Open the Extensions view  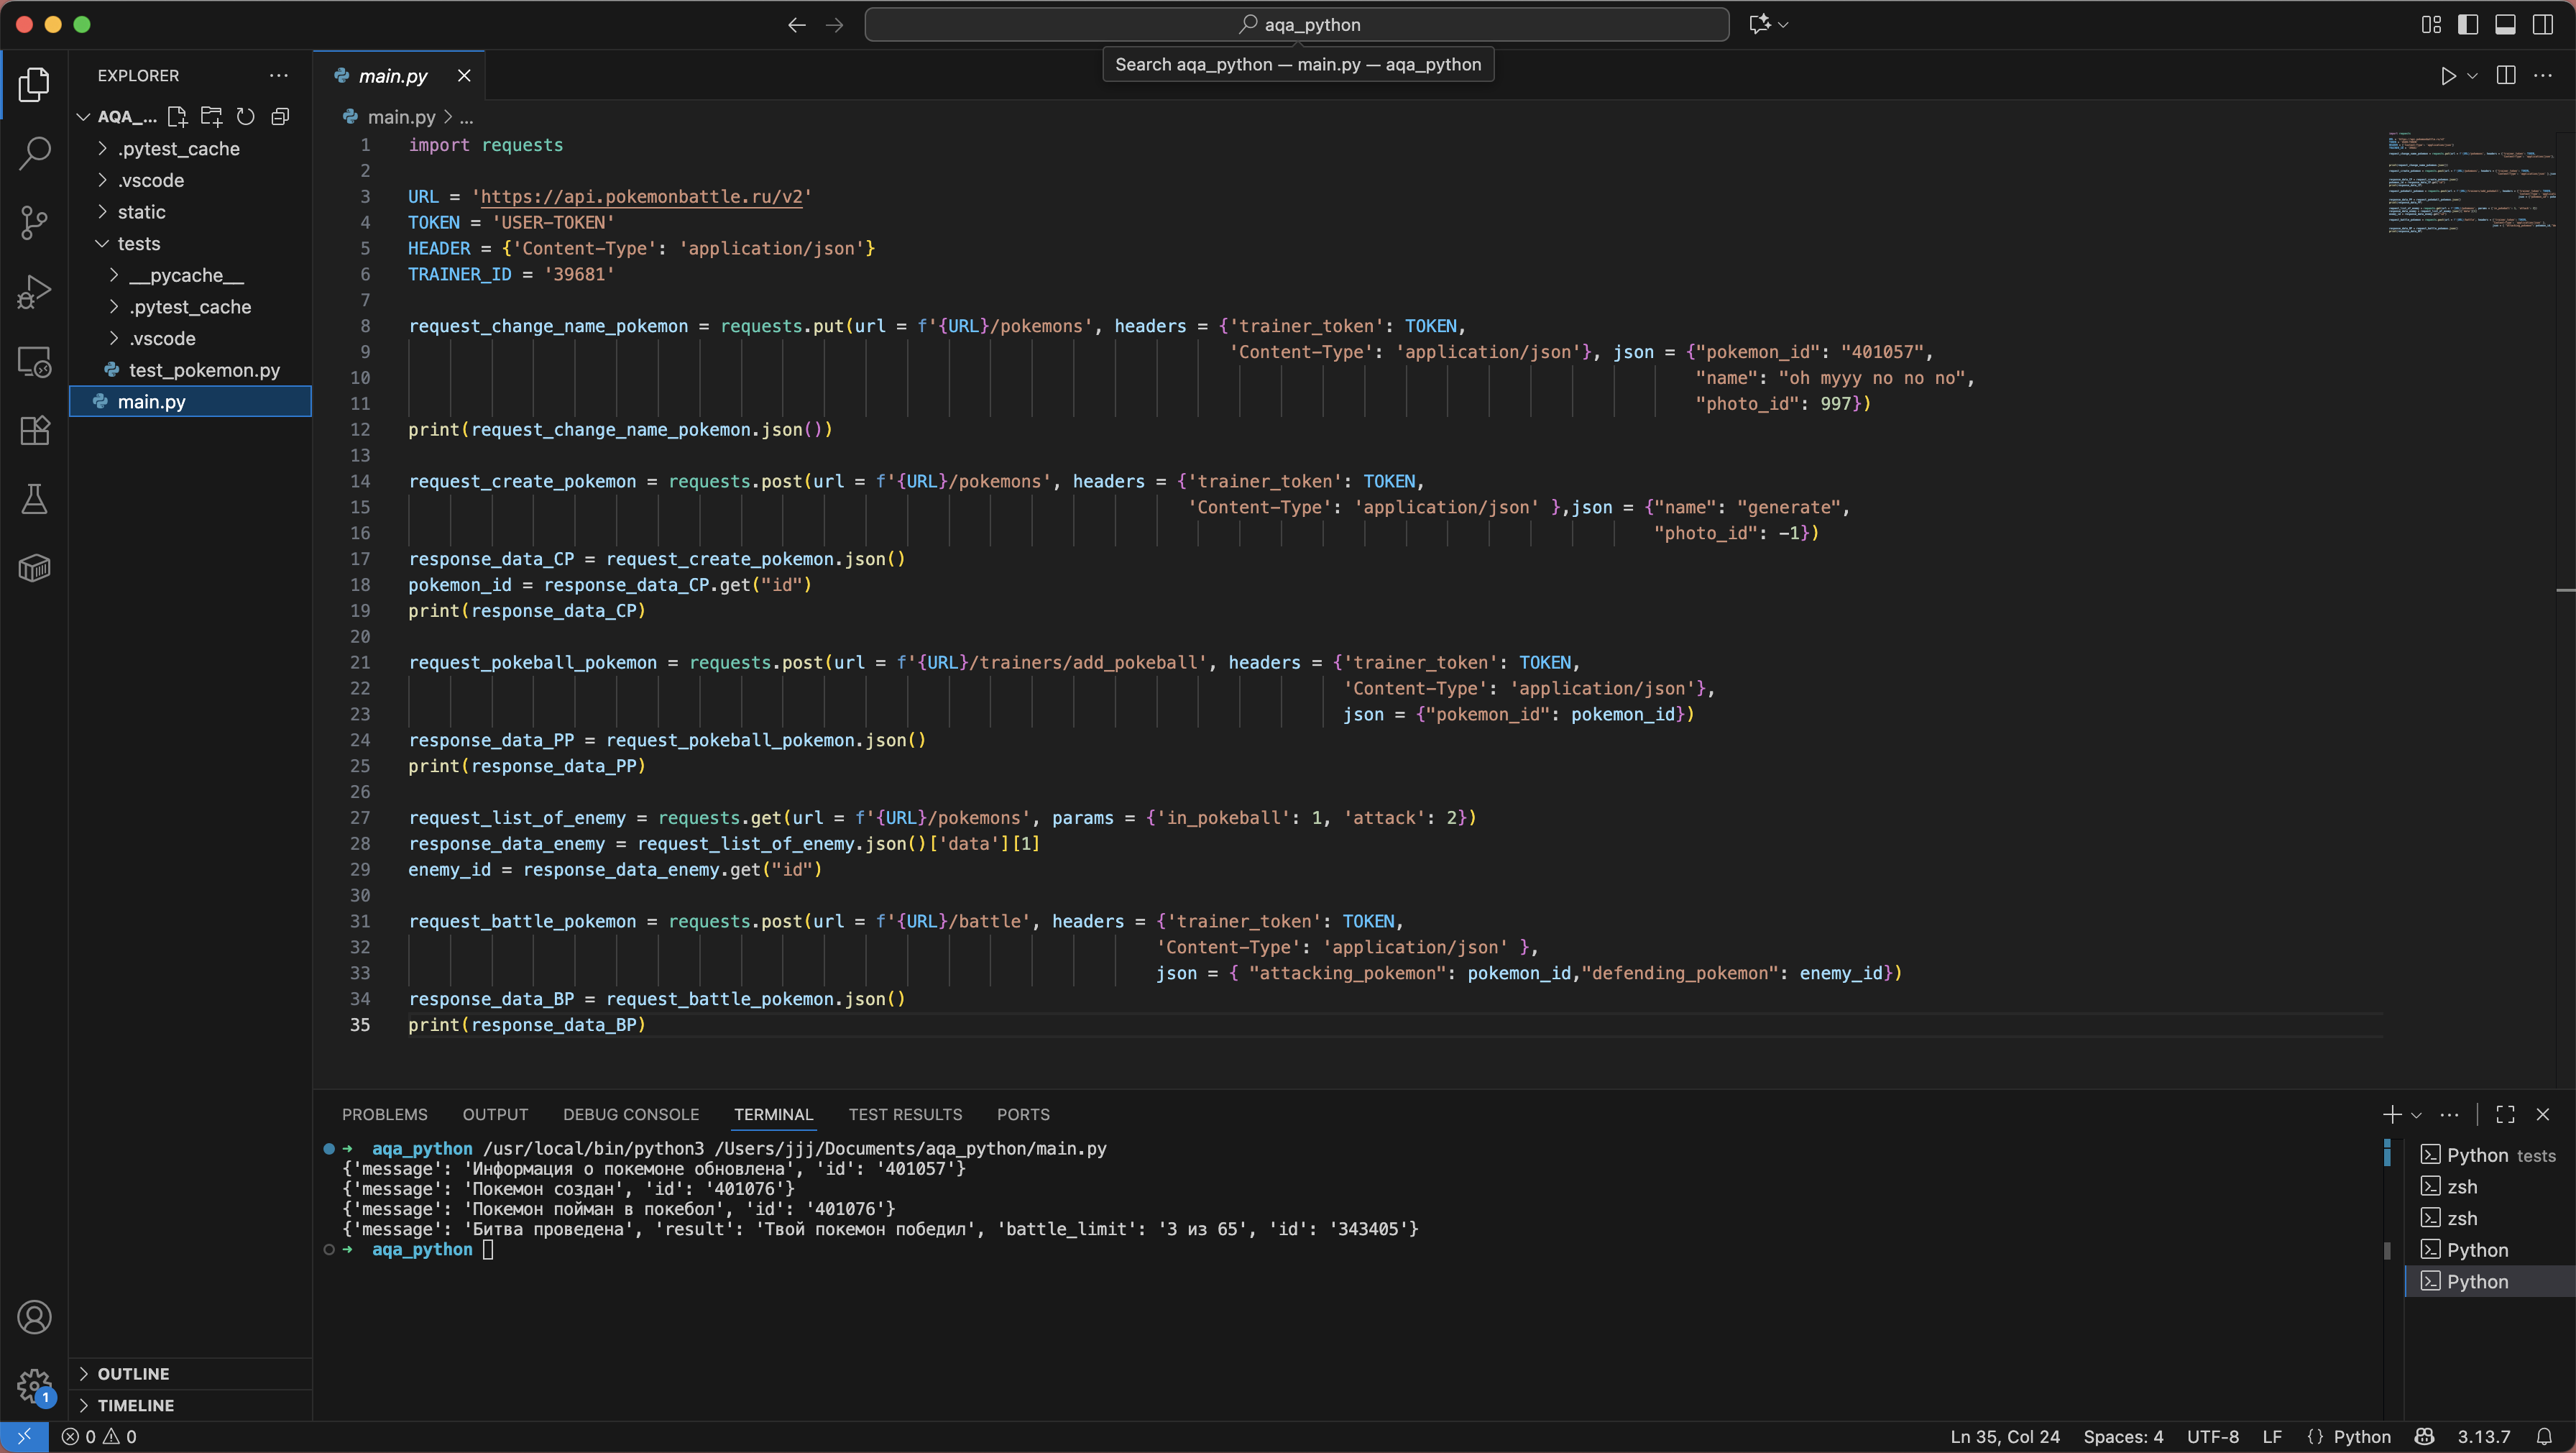click(34, 430)
